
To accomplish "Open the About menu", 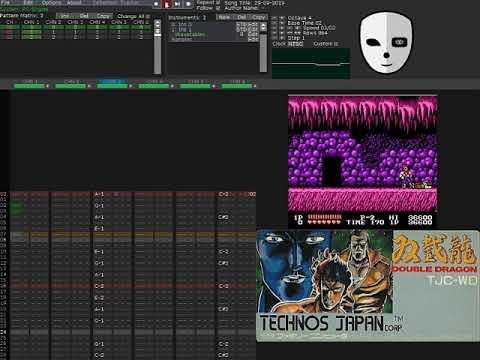I will 74,3.
